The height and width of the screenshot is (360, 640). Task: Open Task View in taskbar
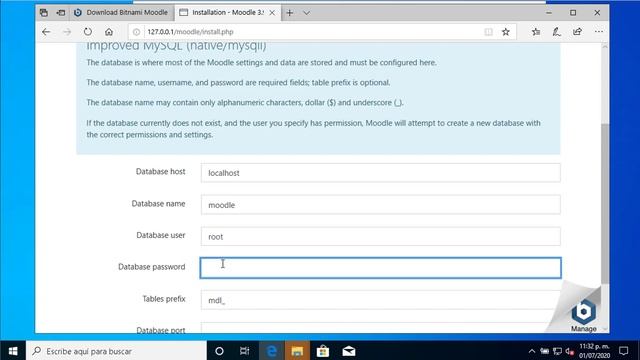tap(244, 351)
